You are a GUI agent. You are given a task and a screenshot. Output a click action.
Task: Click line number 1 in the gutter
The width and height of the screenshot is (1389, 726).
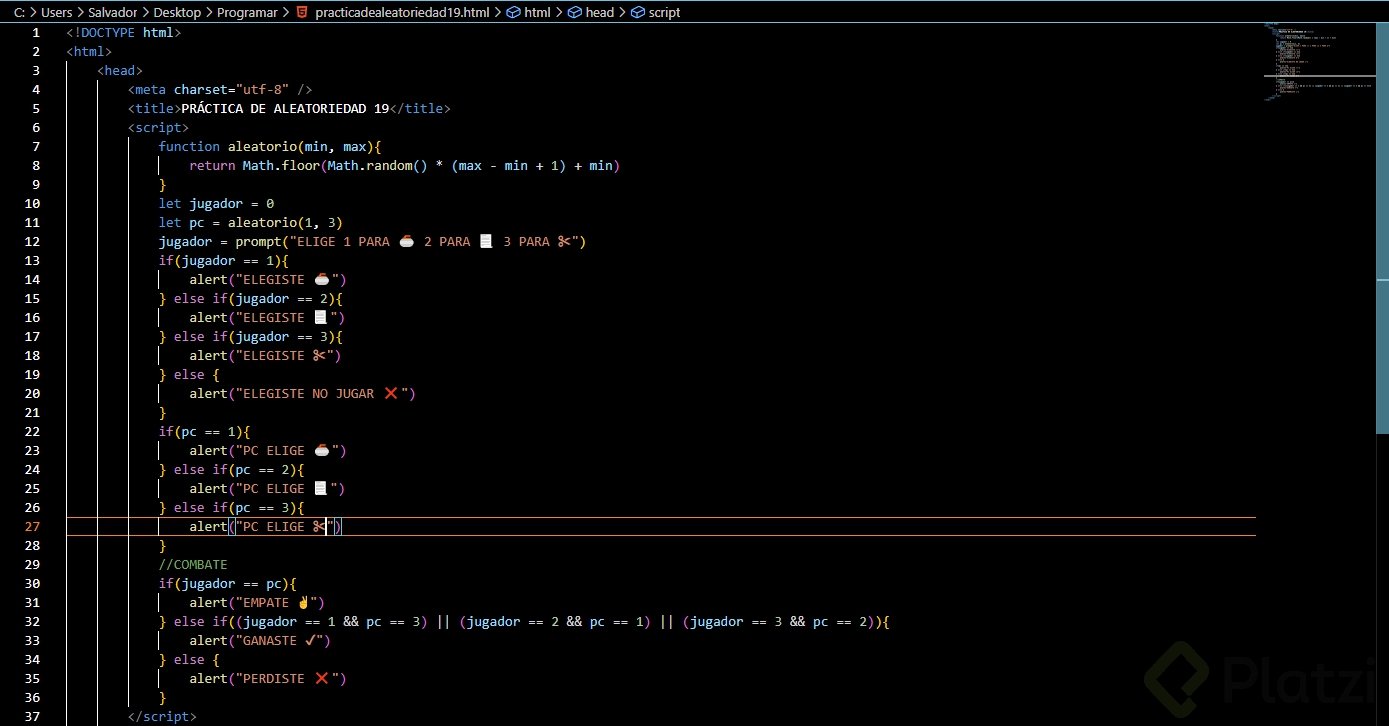[x=36, y=32]
